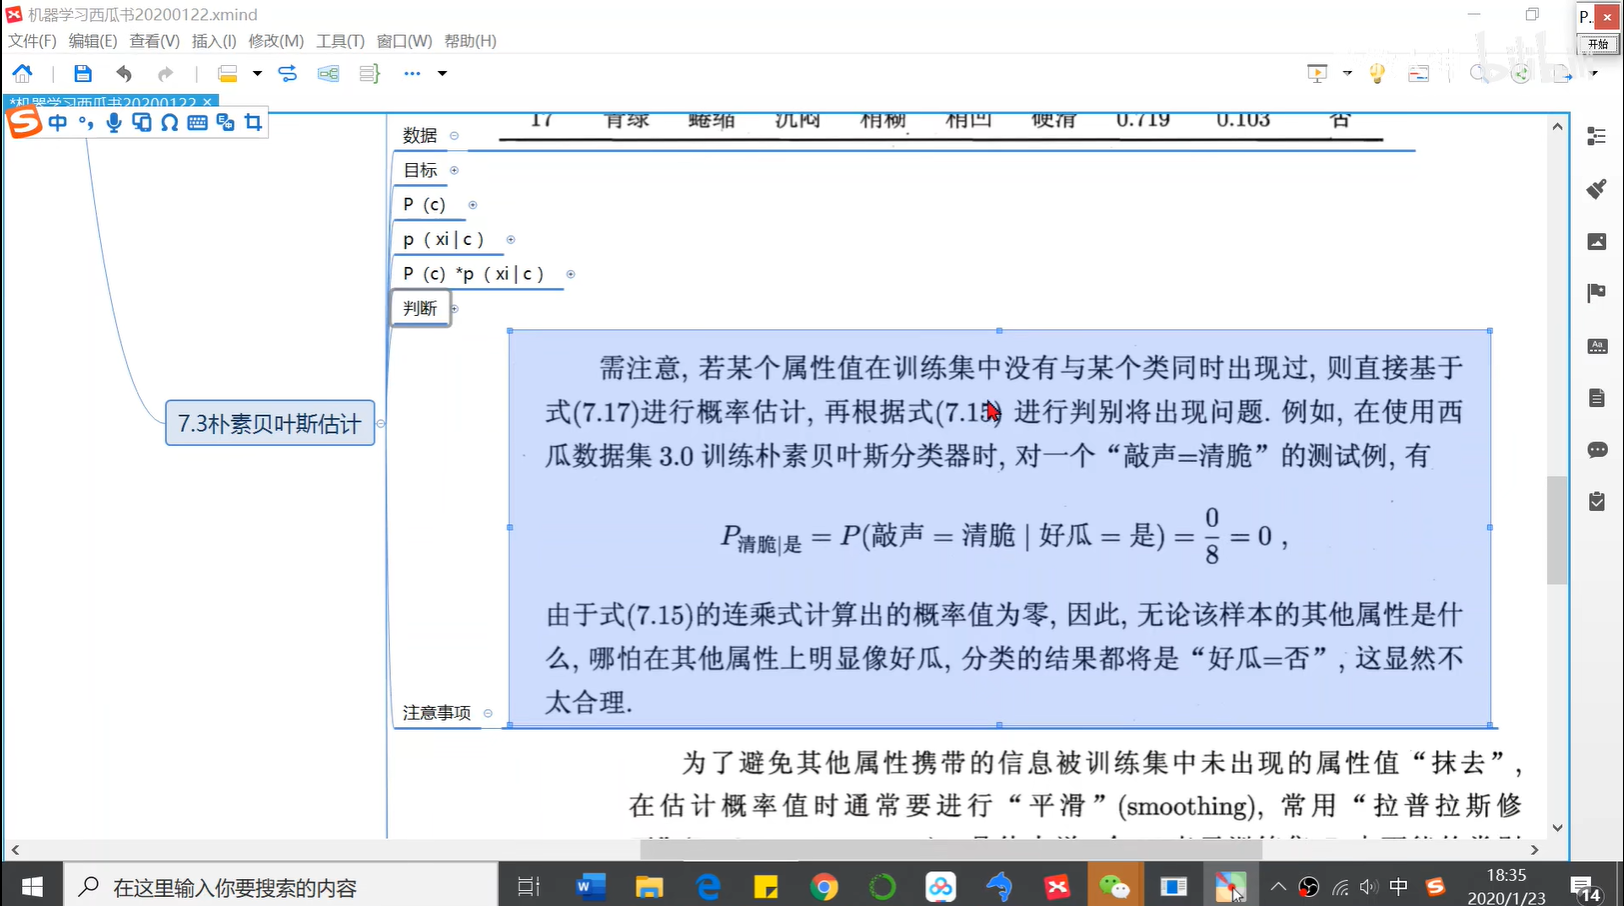Select the 数据 topic

(x=420, y=135)
